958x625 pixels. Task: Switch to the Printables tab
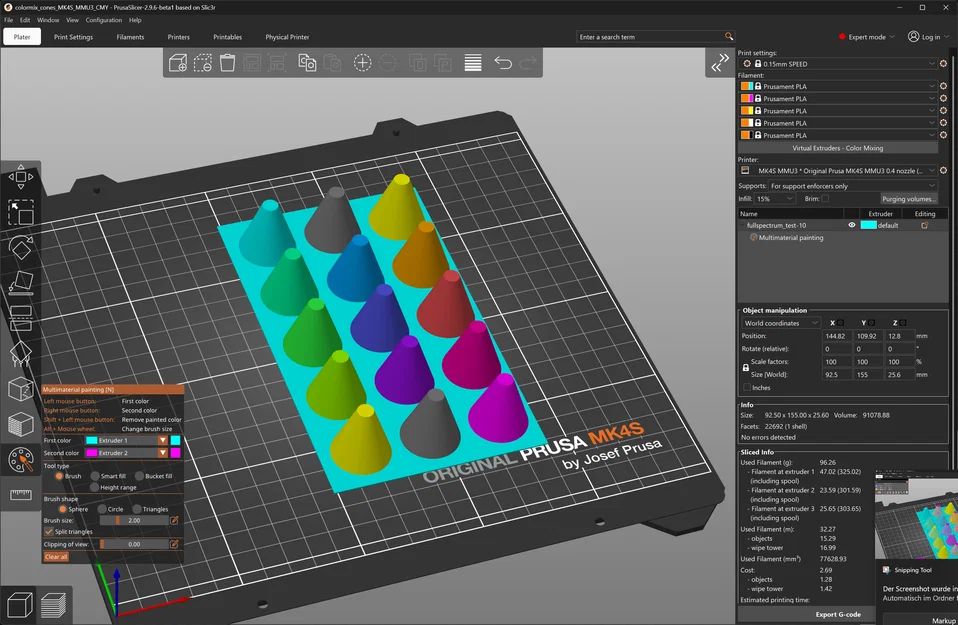(x=227, y=37)
